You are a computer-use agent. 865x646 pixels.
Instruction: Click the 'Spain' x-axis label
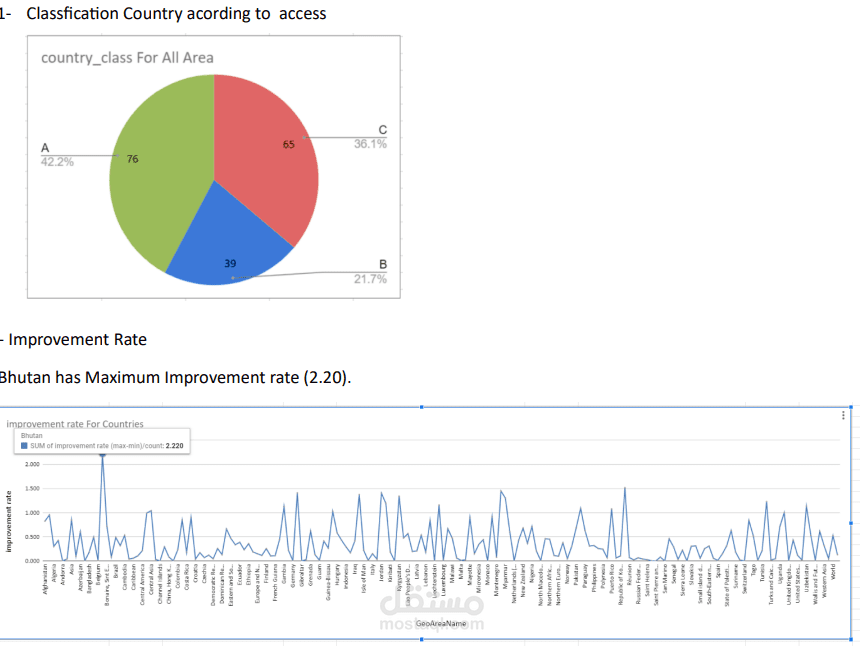coord(718,570)
